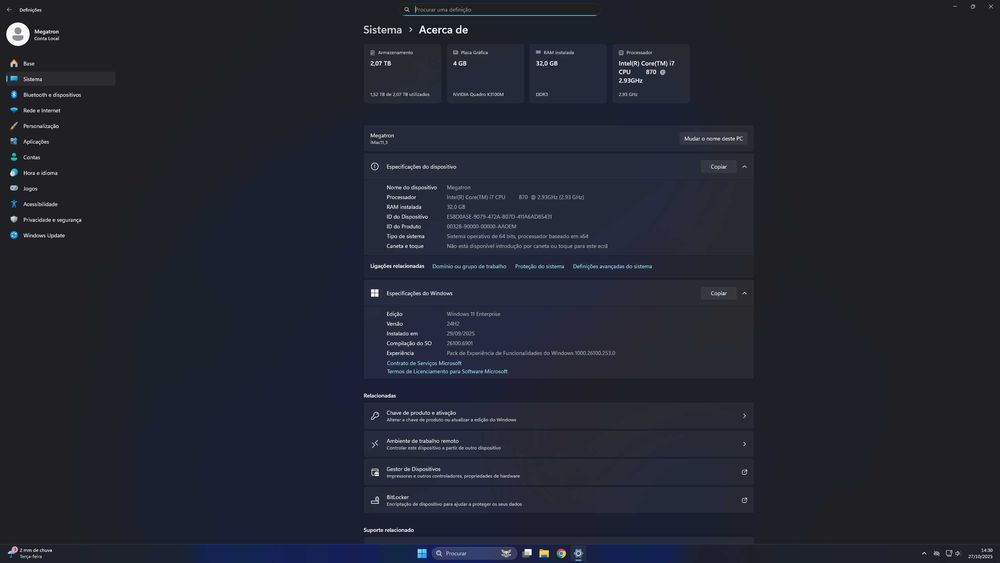This screenshot has width=1000, height=563.
Task: Open Acessibilidade settings
Action: pos(60,204)
